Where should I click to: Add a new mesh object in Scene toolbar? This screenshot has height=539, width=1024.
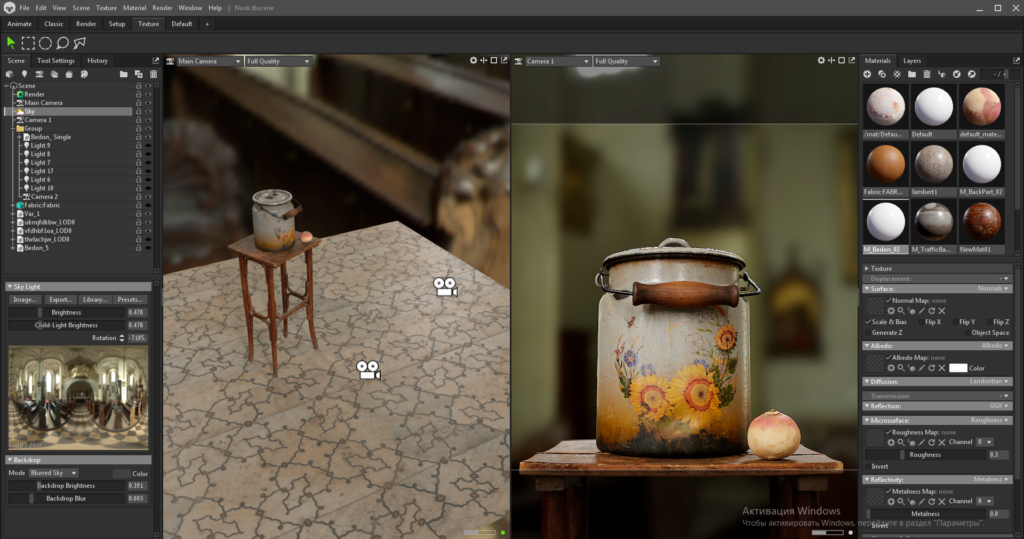click(9, 74)
